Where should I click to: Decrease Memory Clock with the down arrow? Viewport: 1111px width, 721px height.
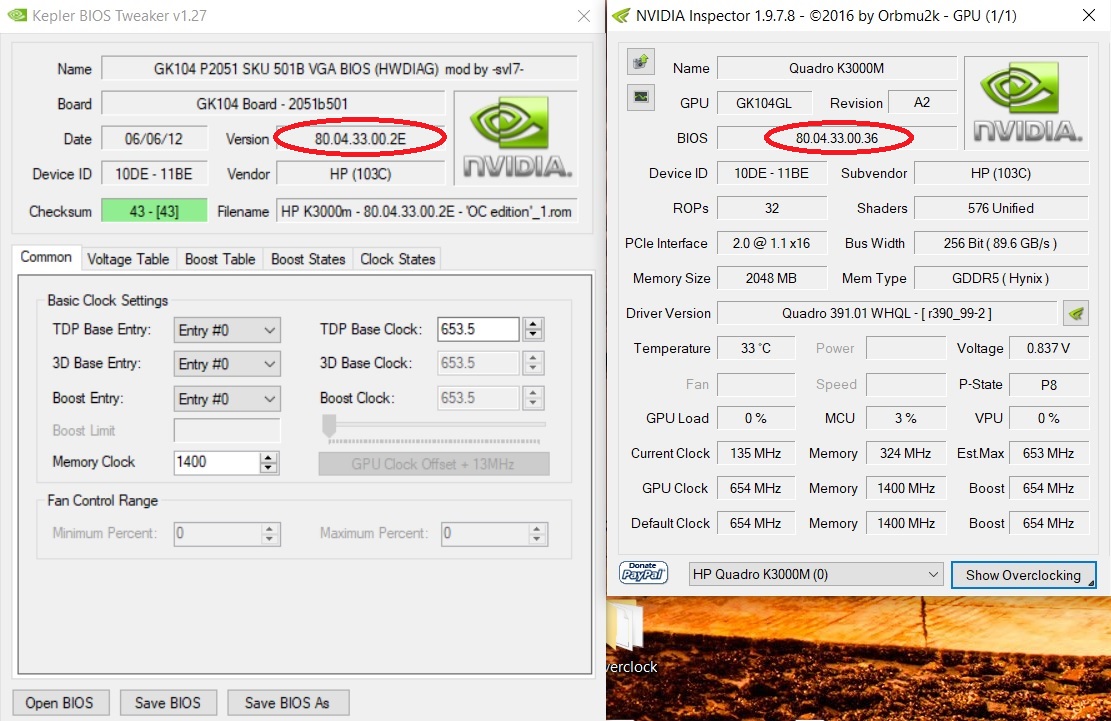tap(268, 468)
